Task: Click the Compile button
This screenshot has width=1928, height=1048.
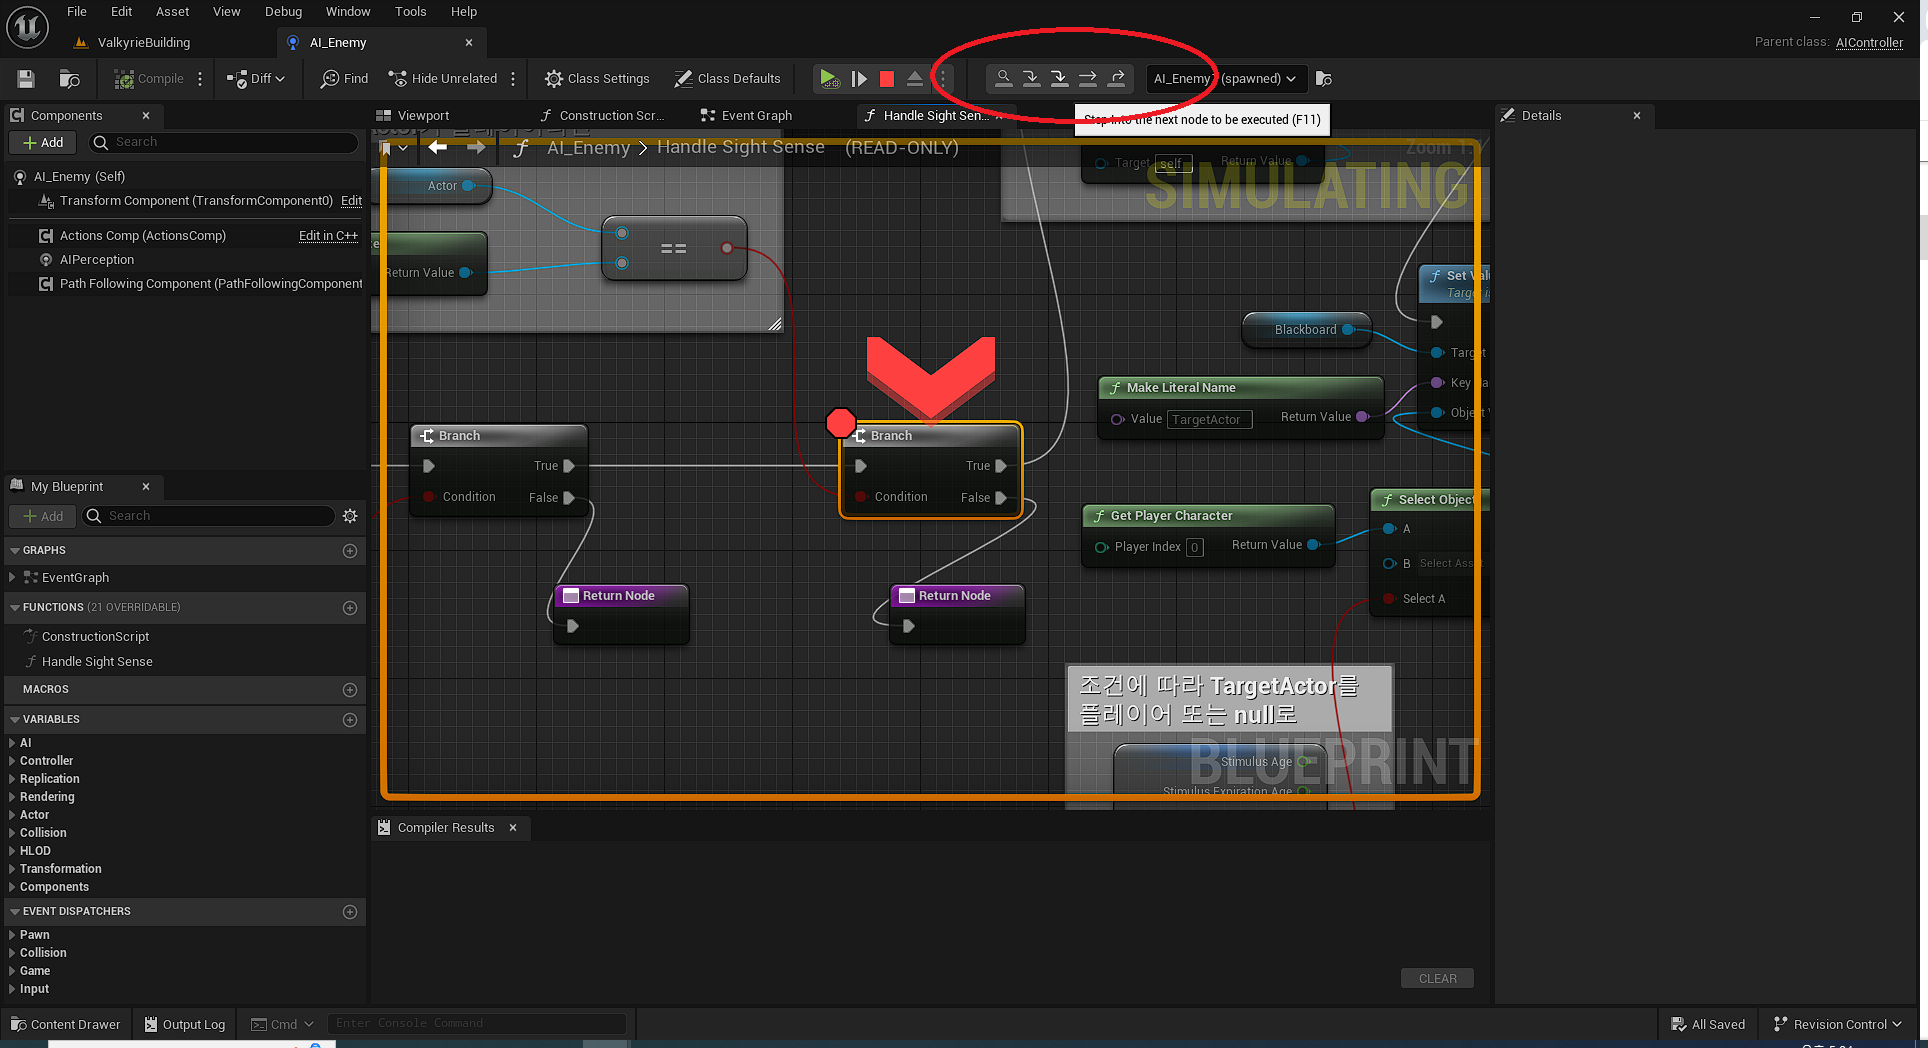Action: coord(149,79)
